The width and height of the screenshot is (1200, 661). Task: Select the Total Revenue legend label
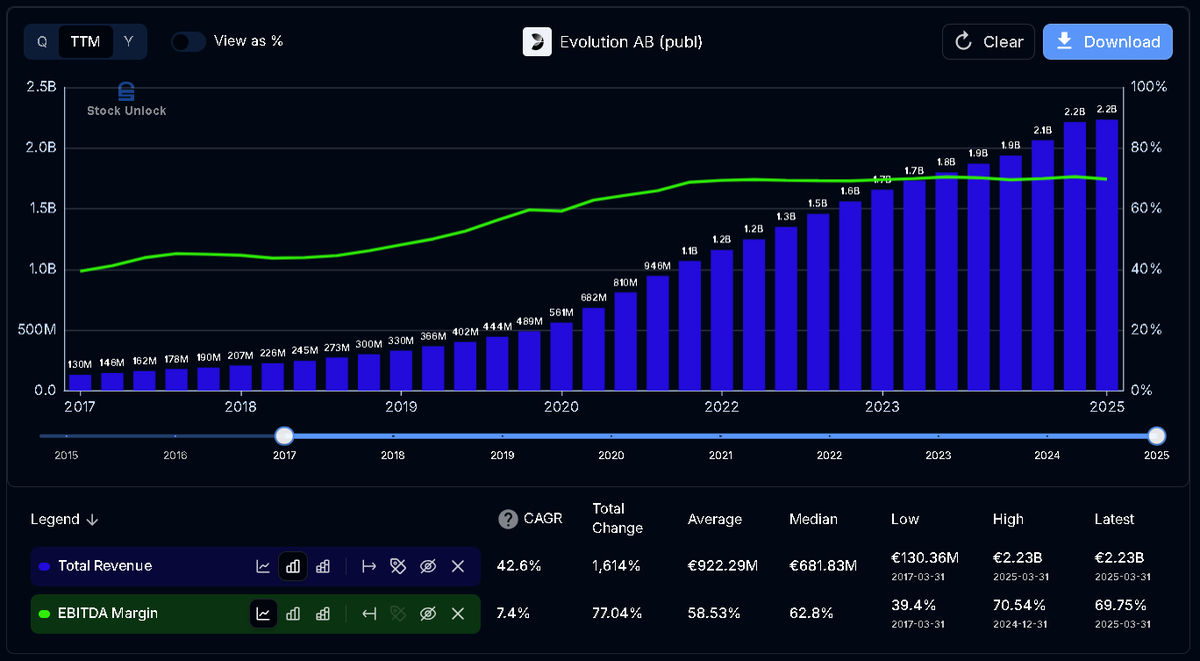point(105,566)
